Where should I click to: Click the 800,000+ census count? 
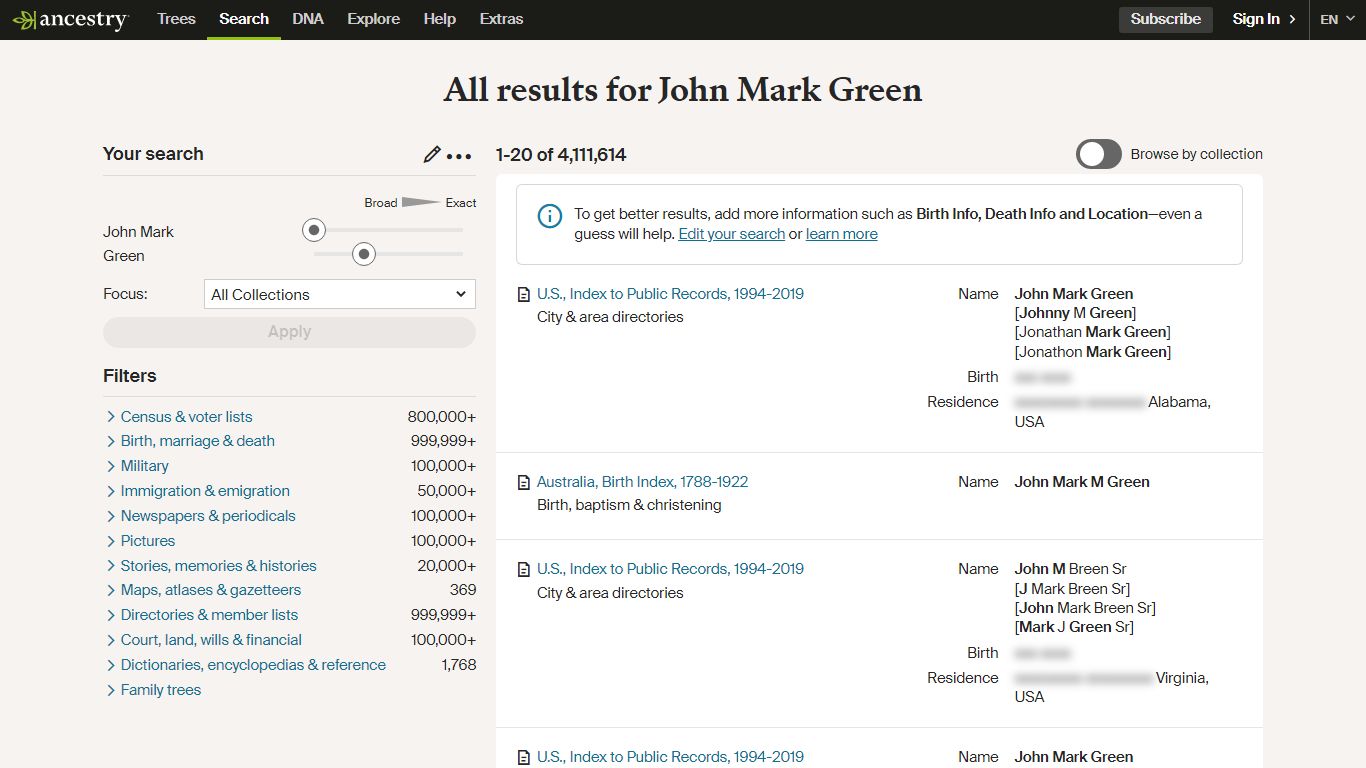pos(442,417)
